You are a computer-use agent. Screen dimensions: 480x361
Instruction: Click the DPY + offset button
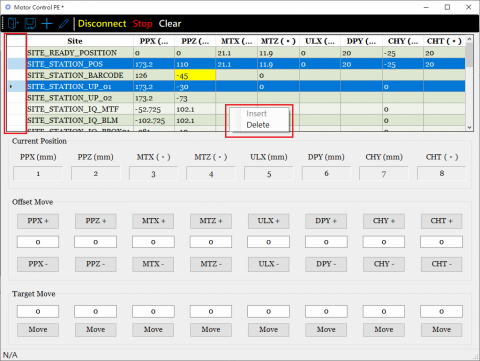(x=326, y=221)
